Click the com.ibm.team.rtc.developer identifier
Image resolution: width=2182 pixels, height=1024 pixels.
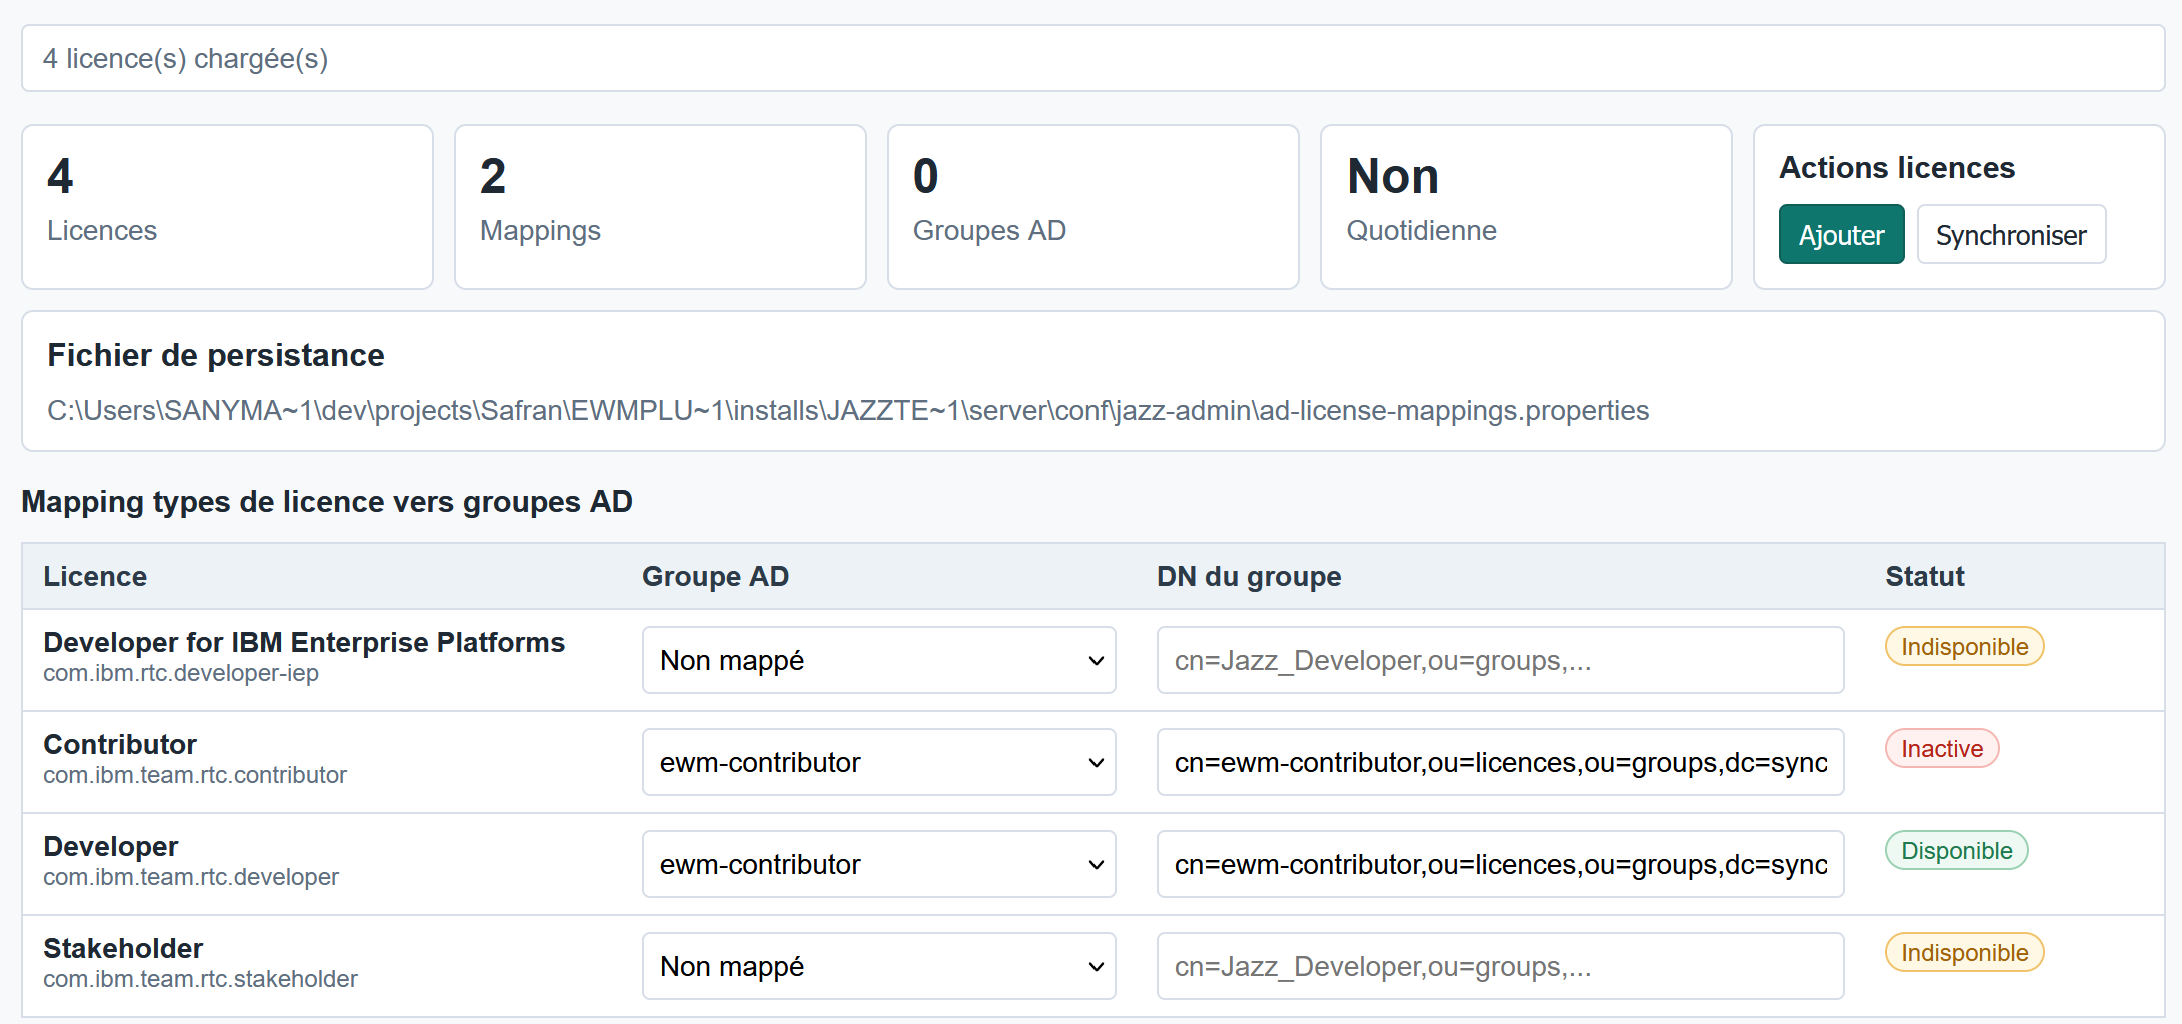[191, 877]
